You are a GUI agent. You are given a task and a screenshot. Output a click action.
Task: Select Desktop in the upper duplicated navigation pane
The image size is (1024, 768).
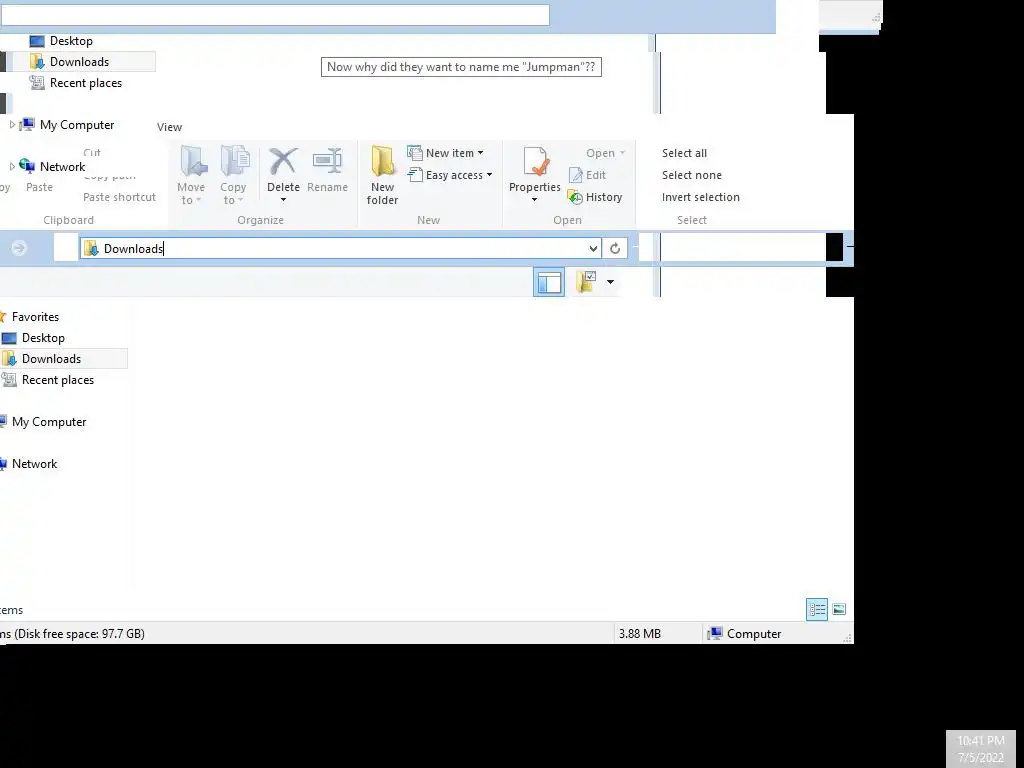coord(71,40)
